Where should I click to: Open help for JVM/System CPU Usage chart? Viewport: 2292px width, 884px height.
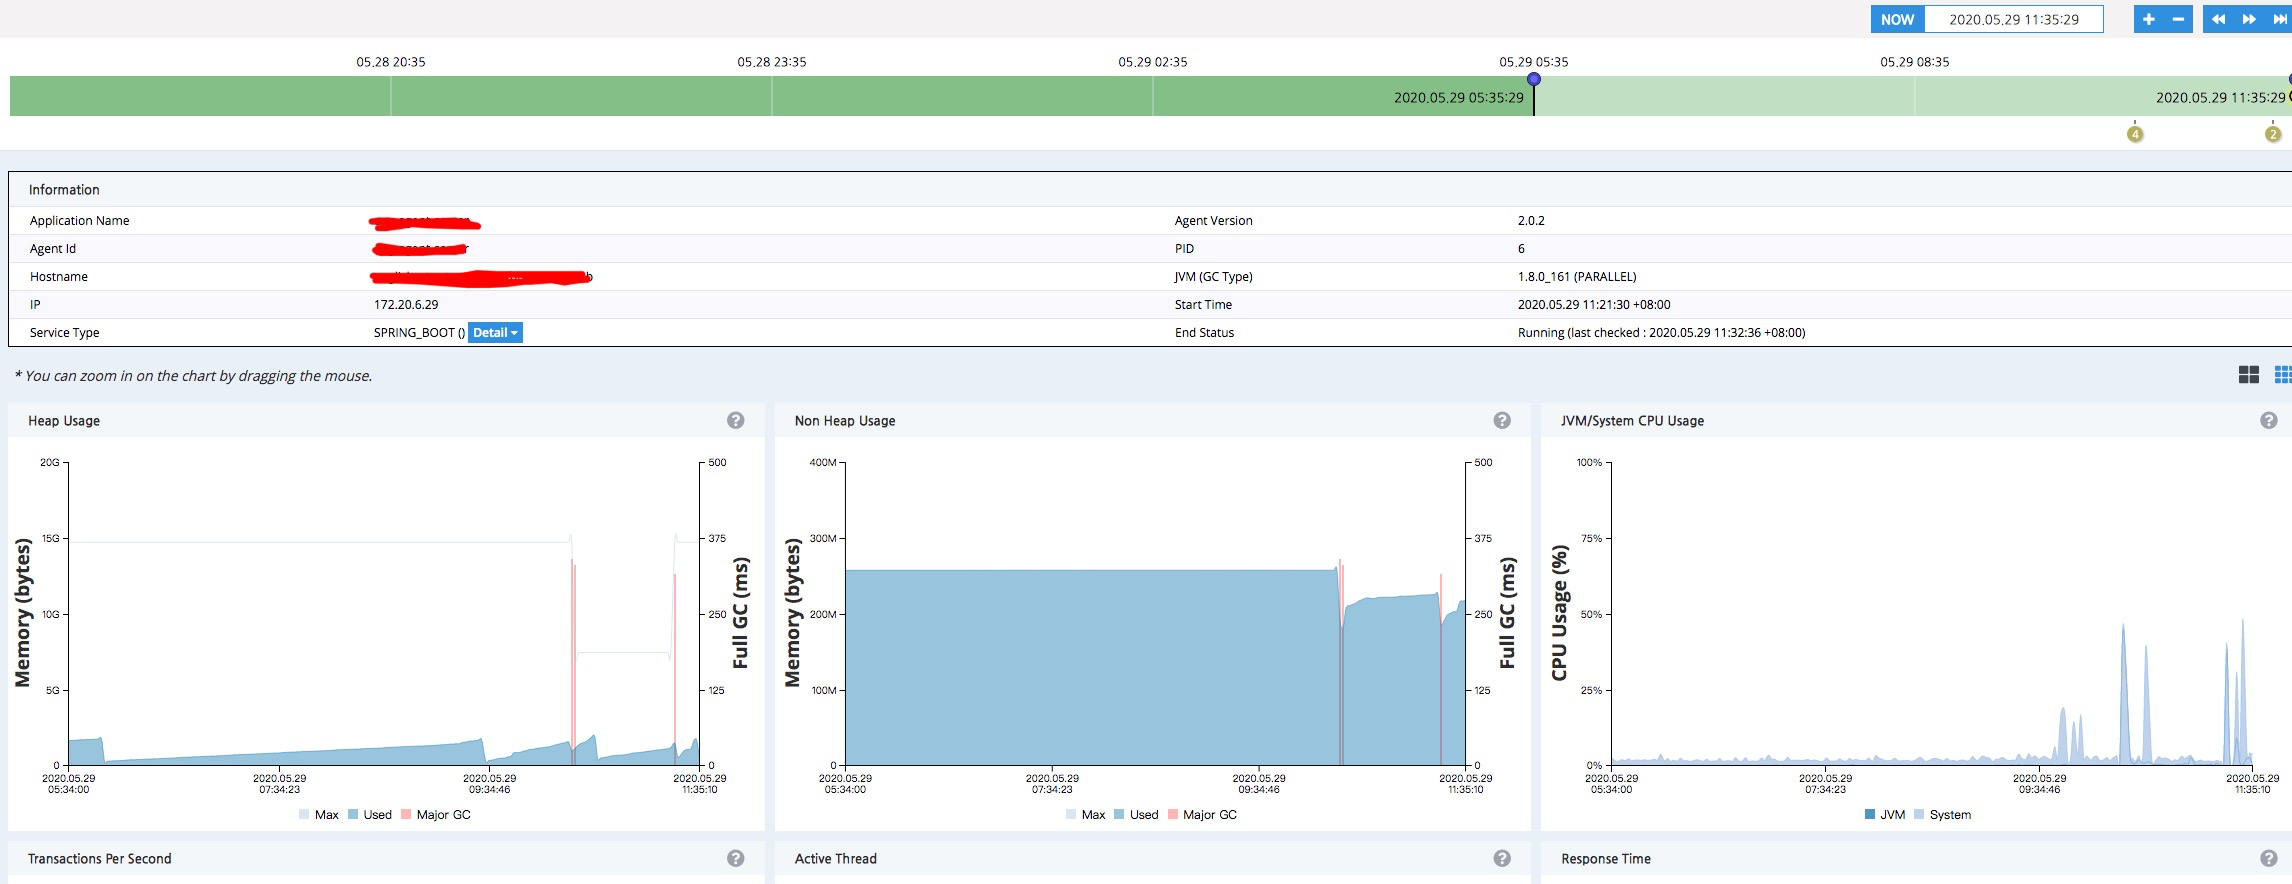pos(2268,421)
